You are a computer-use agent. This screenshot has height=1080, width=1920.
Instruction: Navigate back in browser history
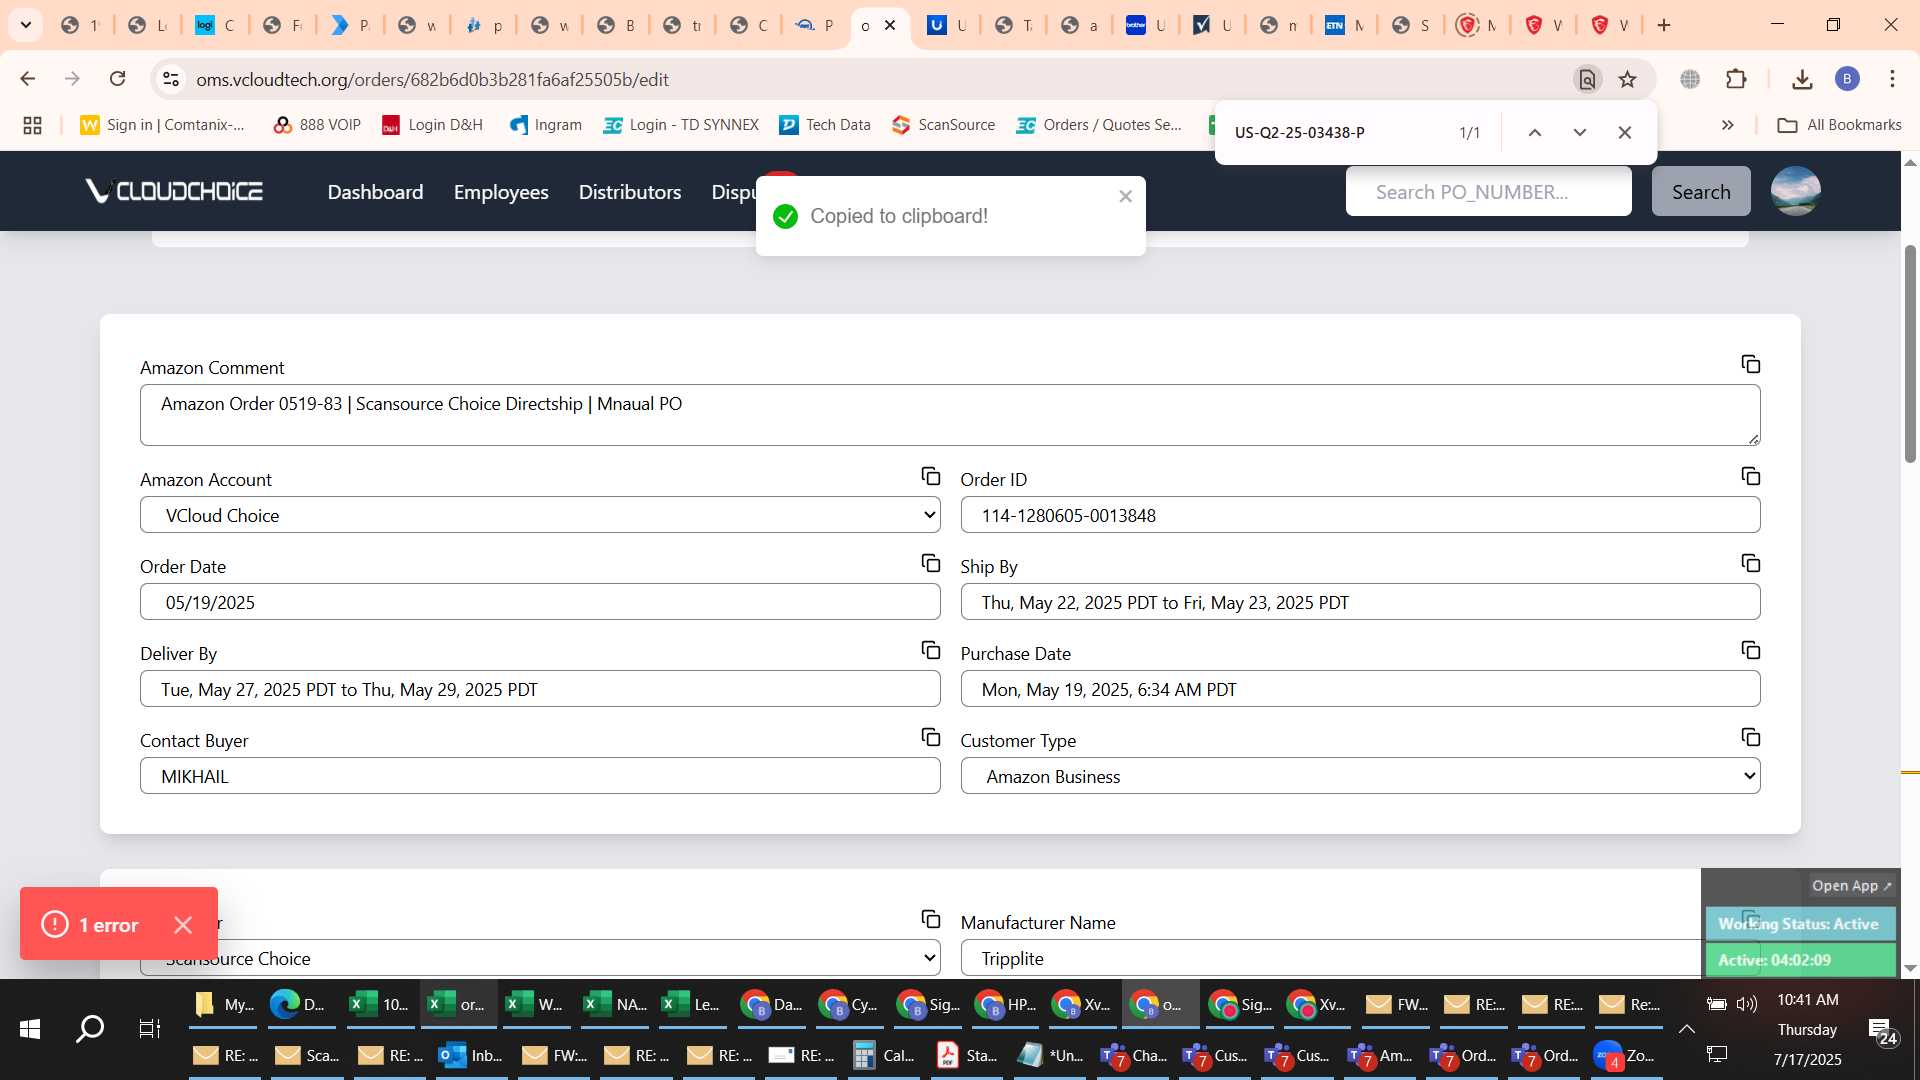[28, 79]
